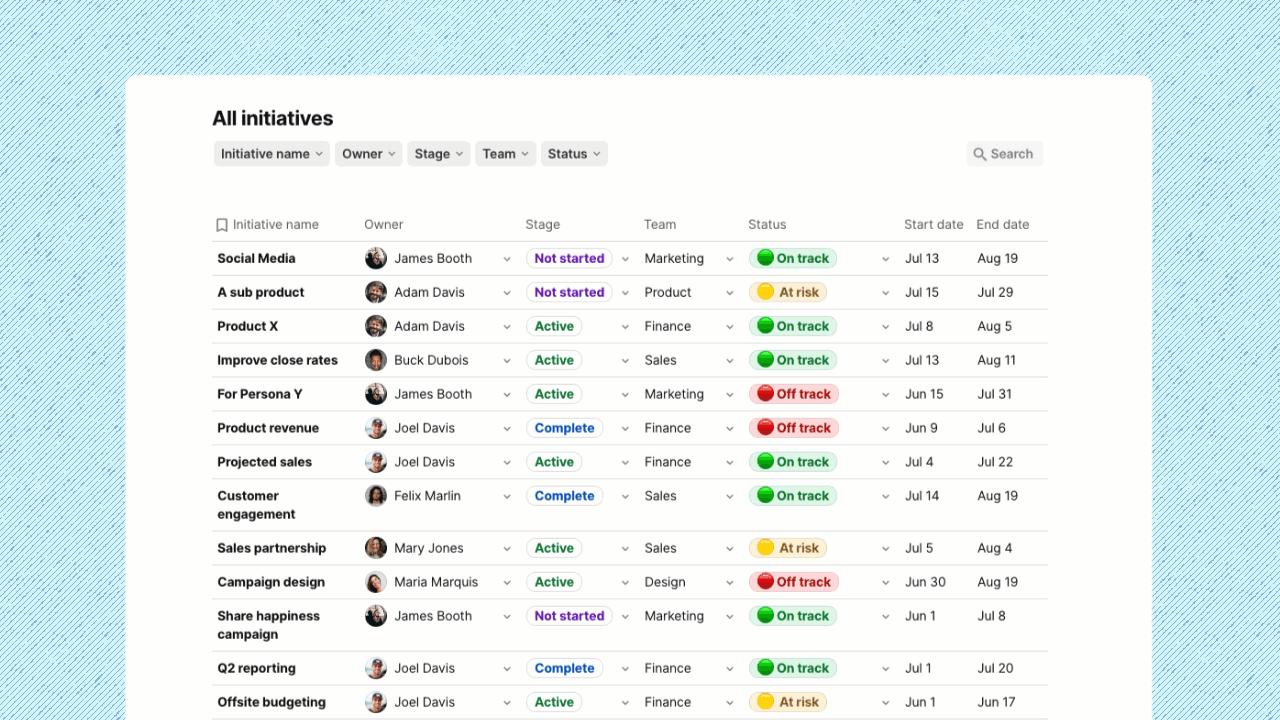Image resolution: width=1280 pixels, height=720 pixels.
Task: Click Mary Jones's avatar in Sales partnership row
Action: click(376, 548)
